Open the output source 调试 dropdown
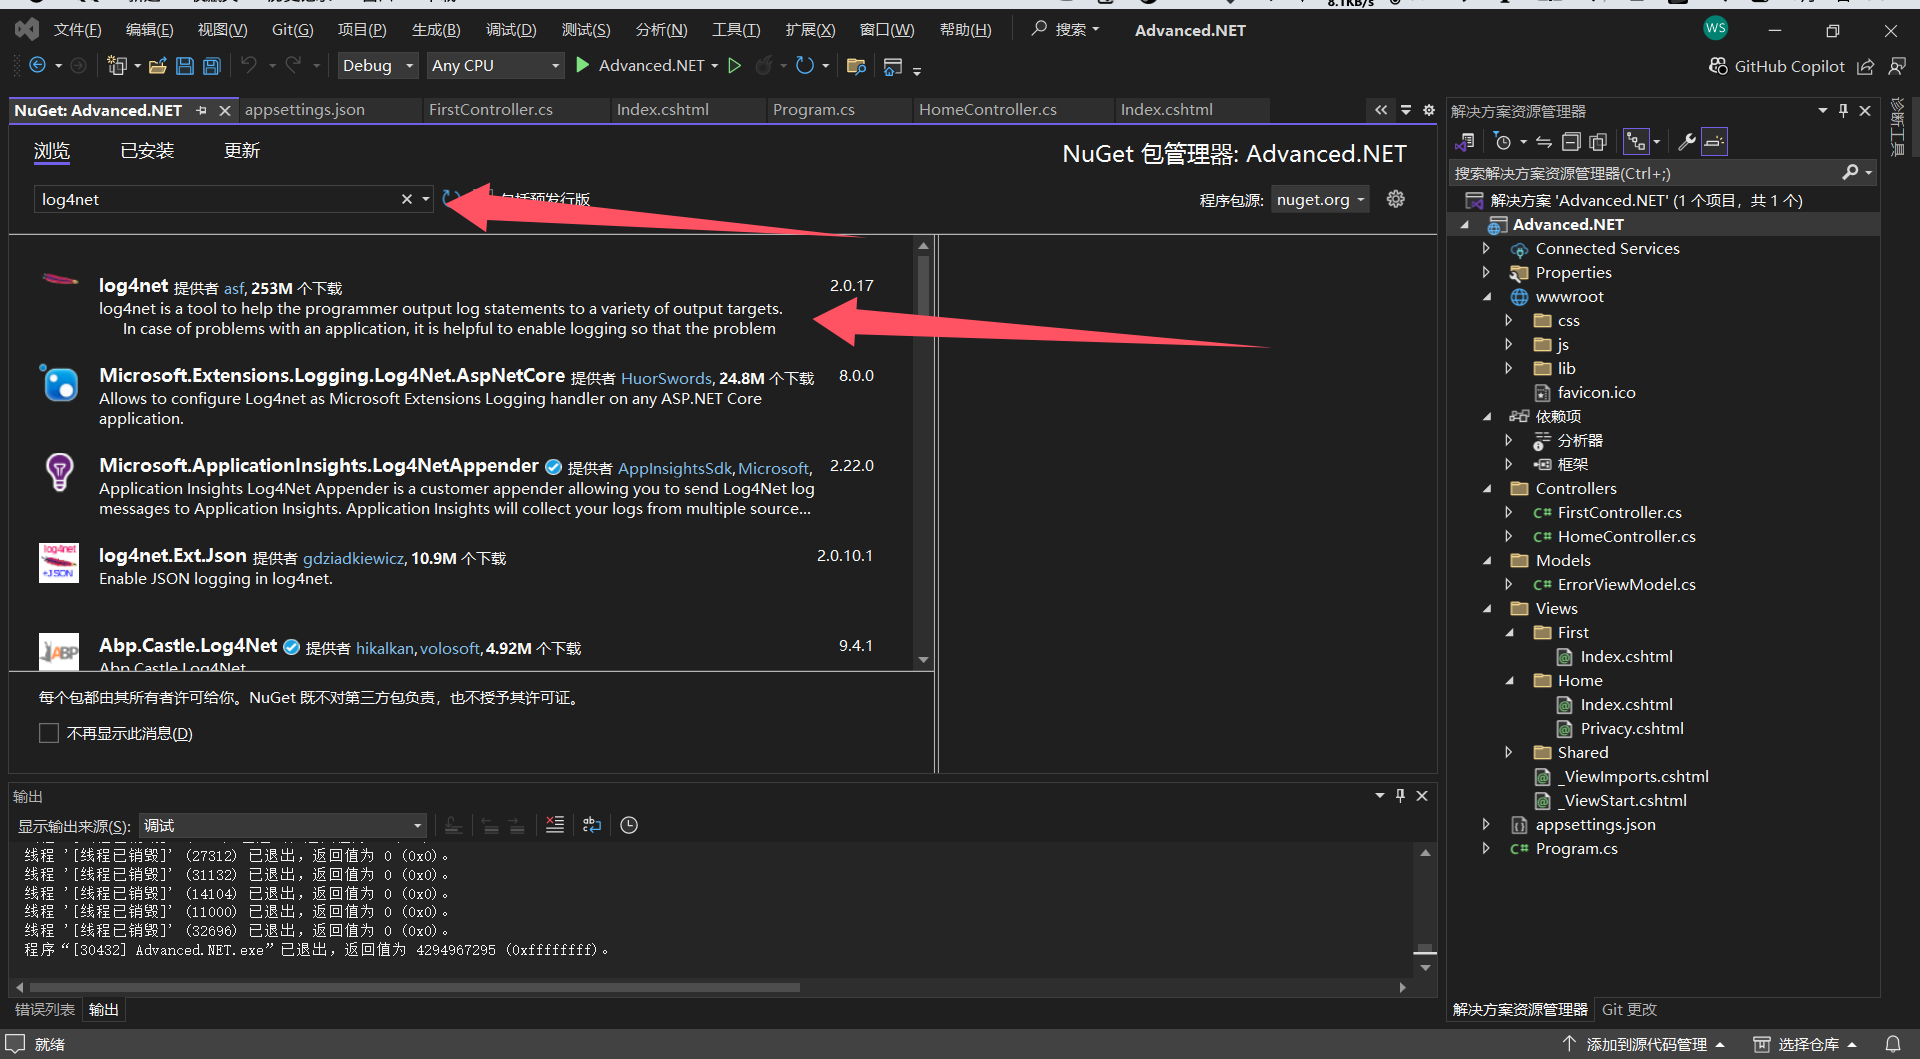 tap(283, 826)
